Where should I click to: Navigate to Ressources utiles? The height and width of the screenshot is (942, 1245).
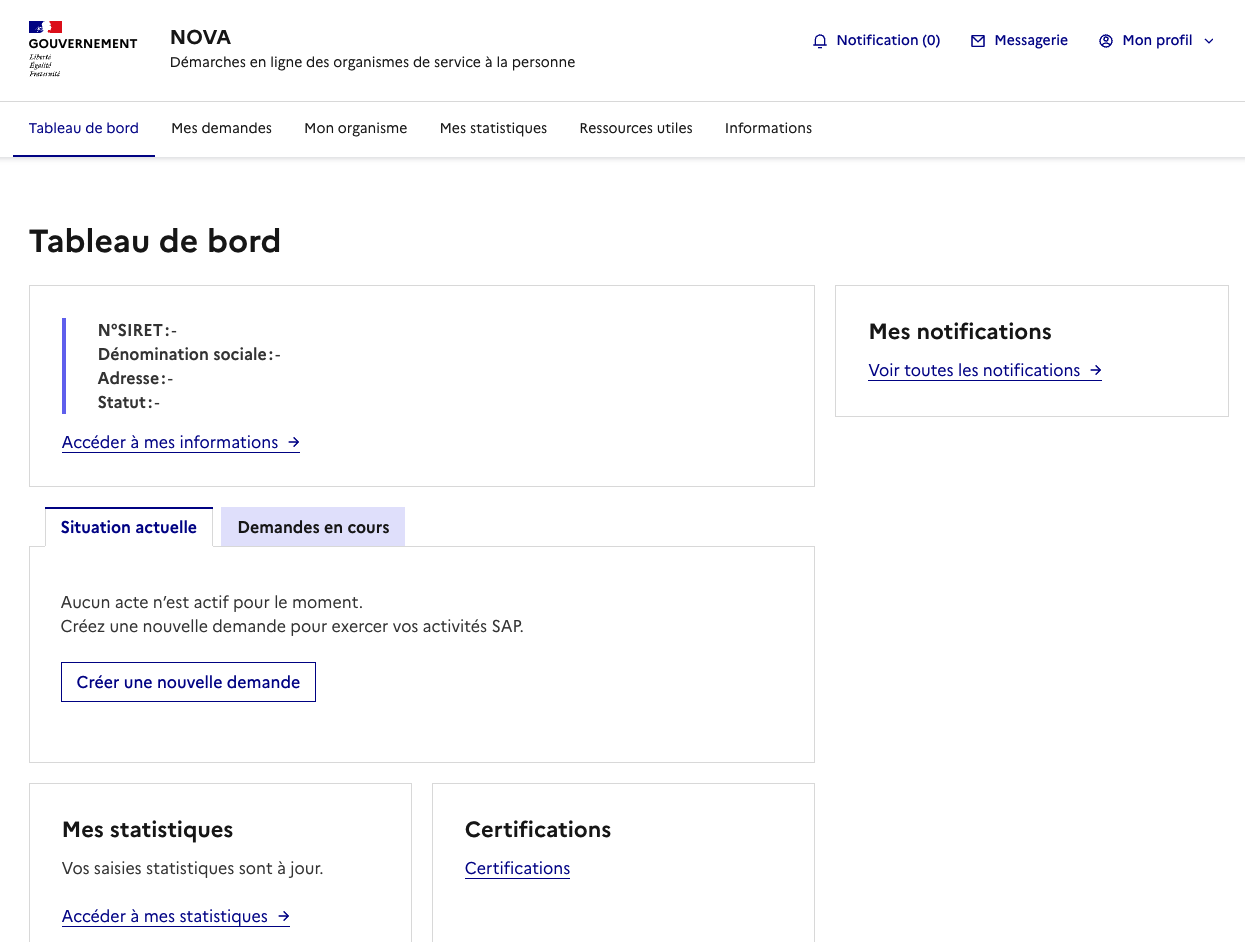tap(635, 128)
